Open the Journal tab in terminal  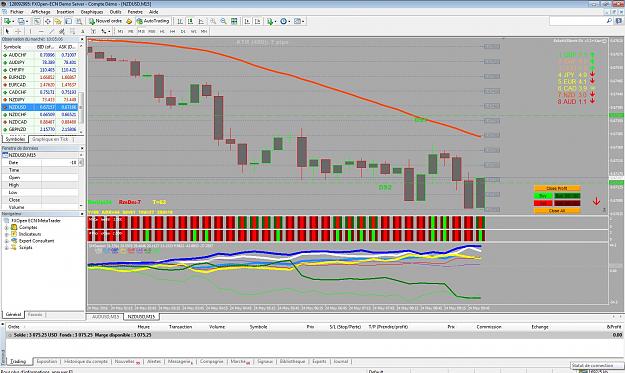(x=340, y=361)
